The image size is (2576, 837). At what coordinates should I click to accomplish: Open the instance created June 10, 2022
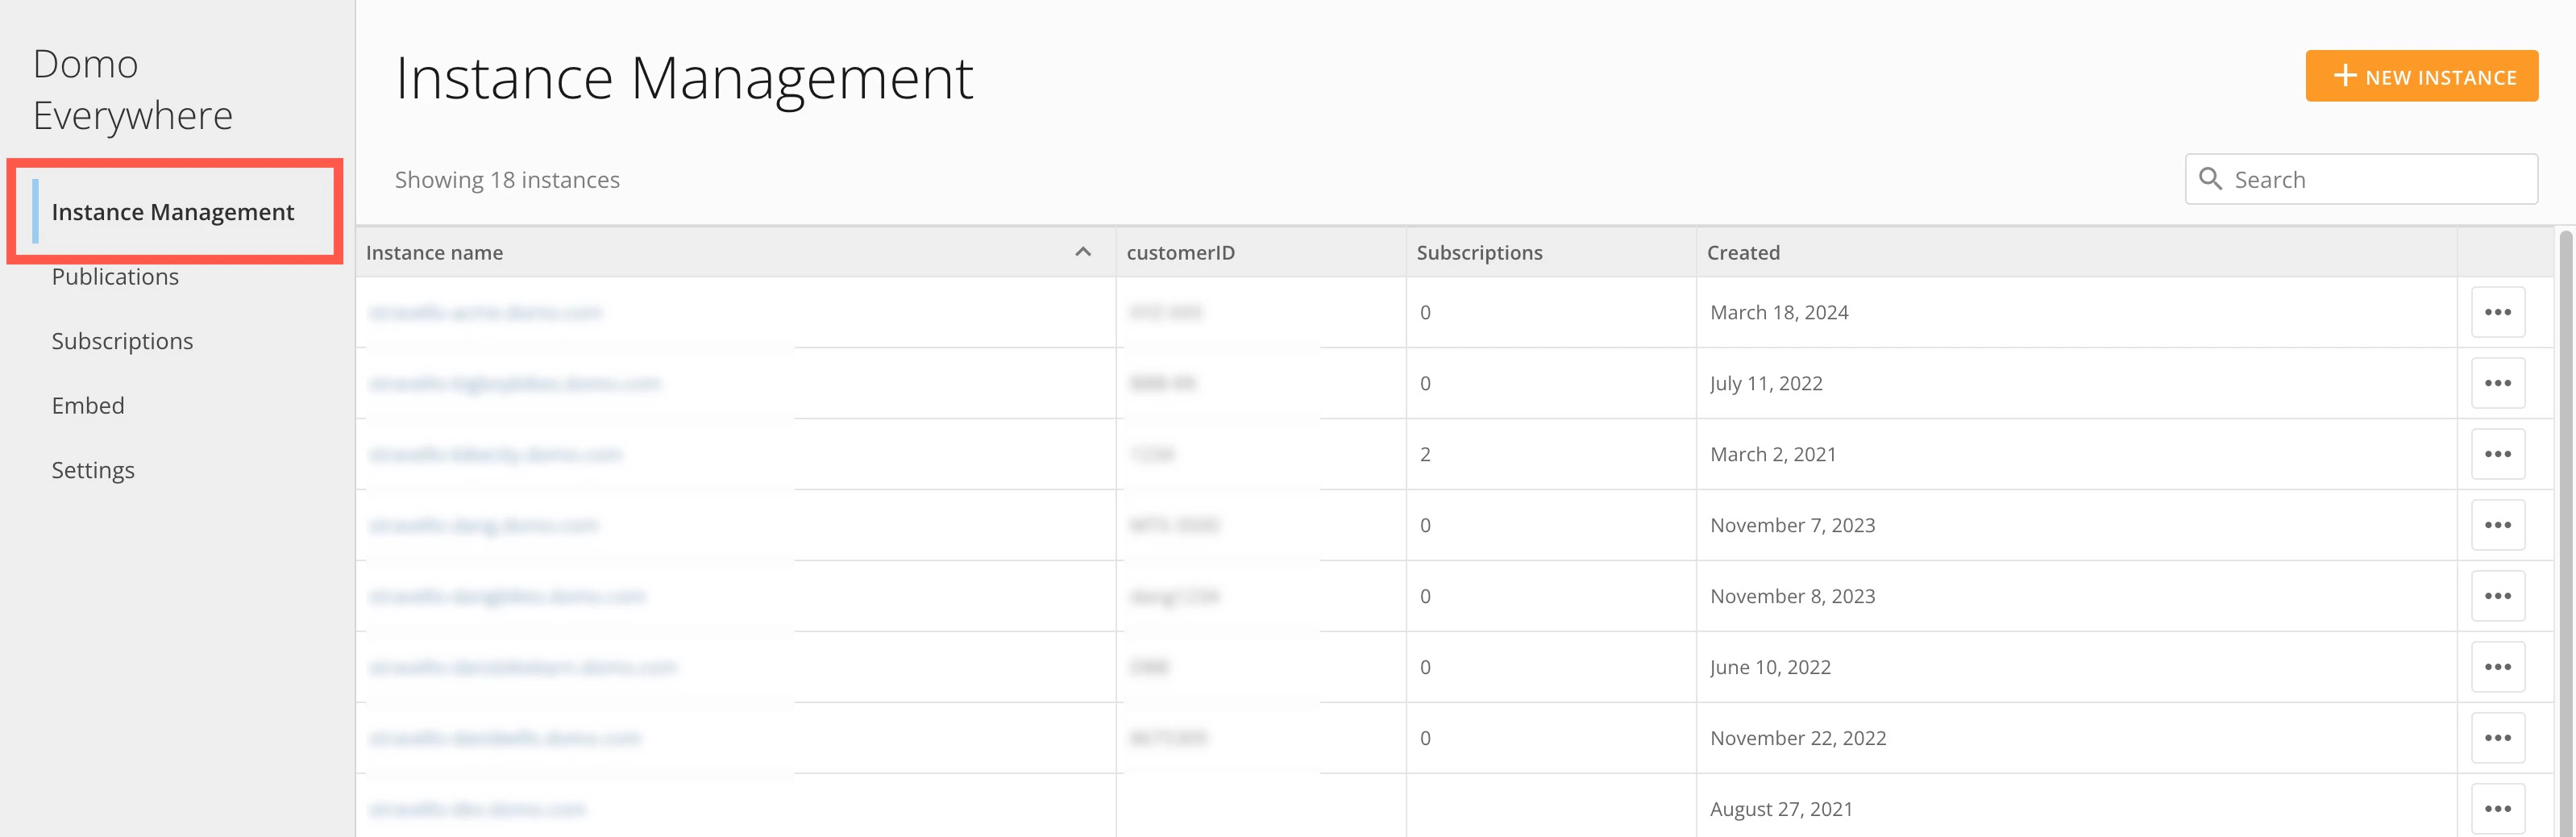[522, 667]
